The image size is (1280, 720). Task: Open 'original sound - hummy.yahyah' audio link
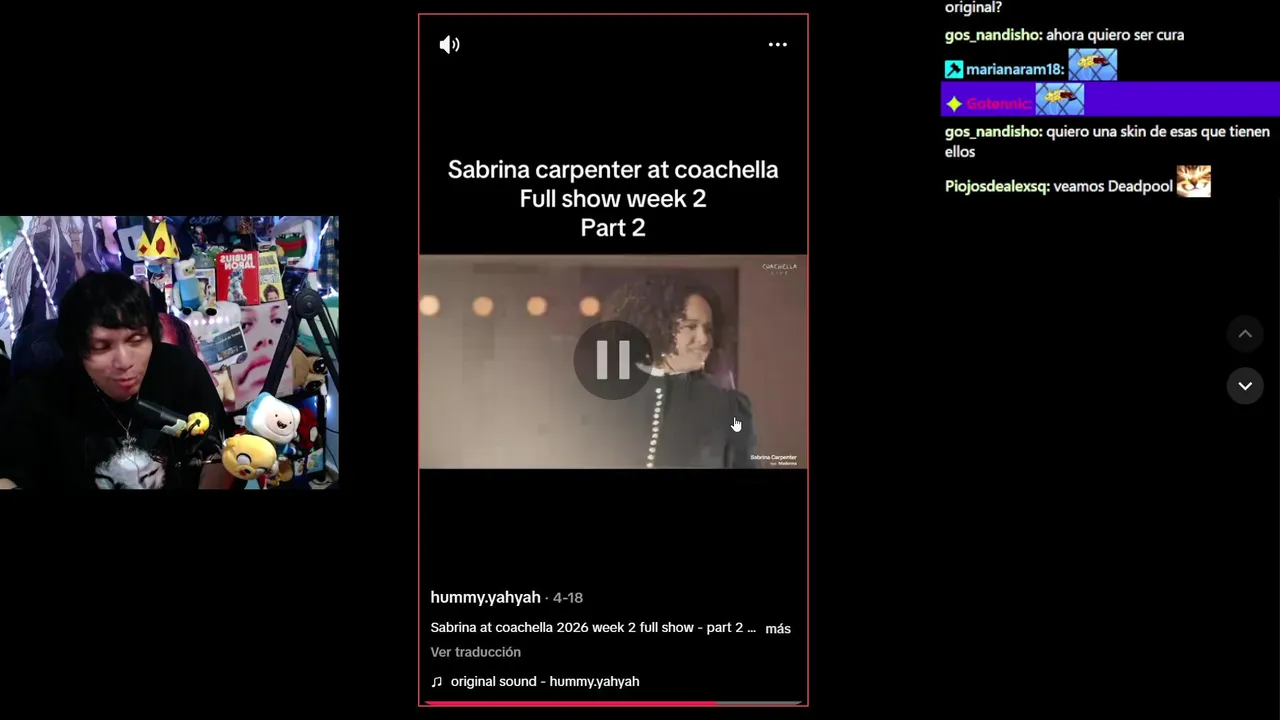545,681
